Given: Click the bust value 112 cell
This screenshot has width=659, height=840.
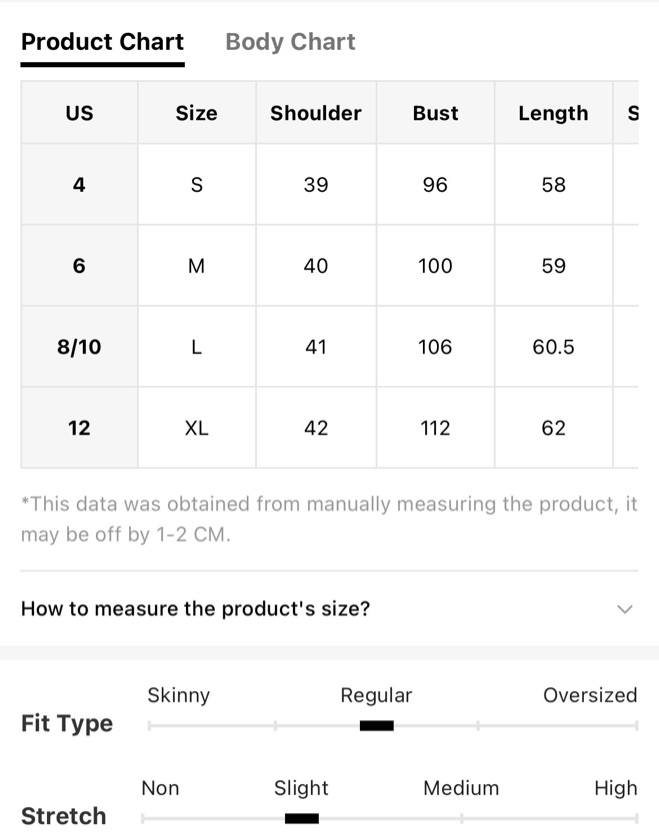Looking at the screenshot, I should pyautogui.click(x=435, y=428).
